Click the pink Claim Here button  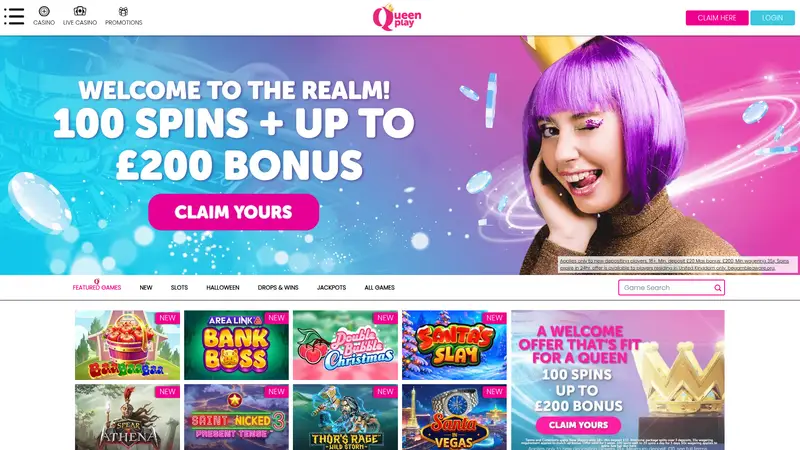click(717, 18)
